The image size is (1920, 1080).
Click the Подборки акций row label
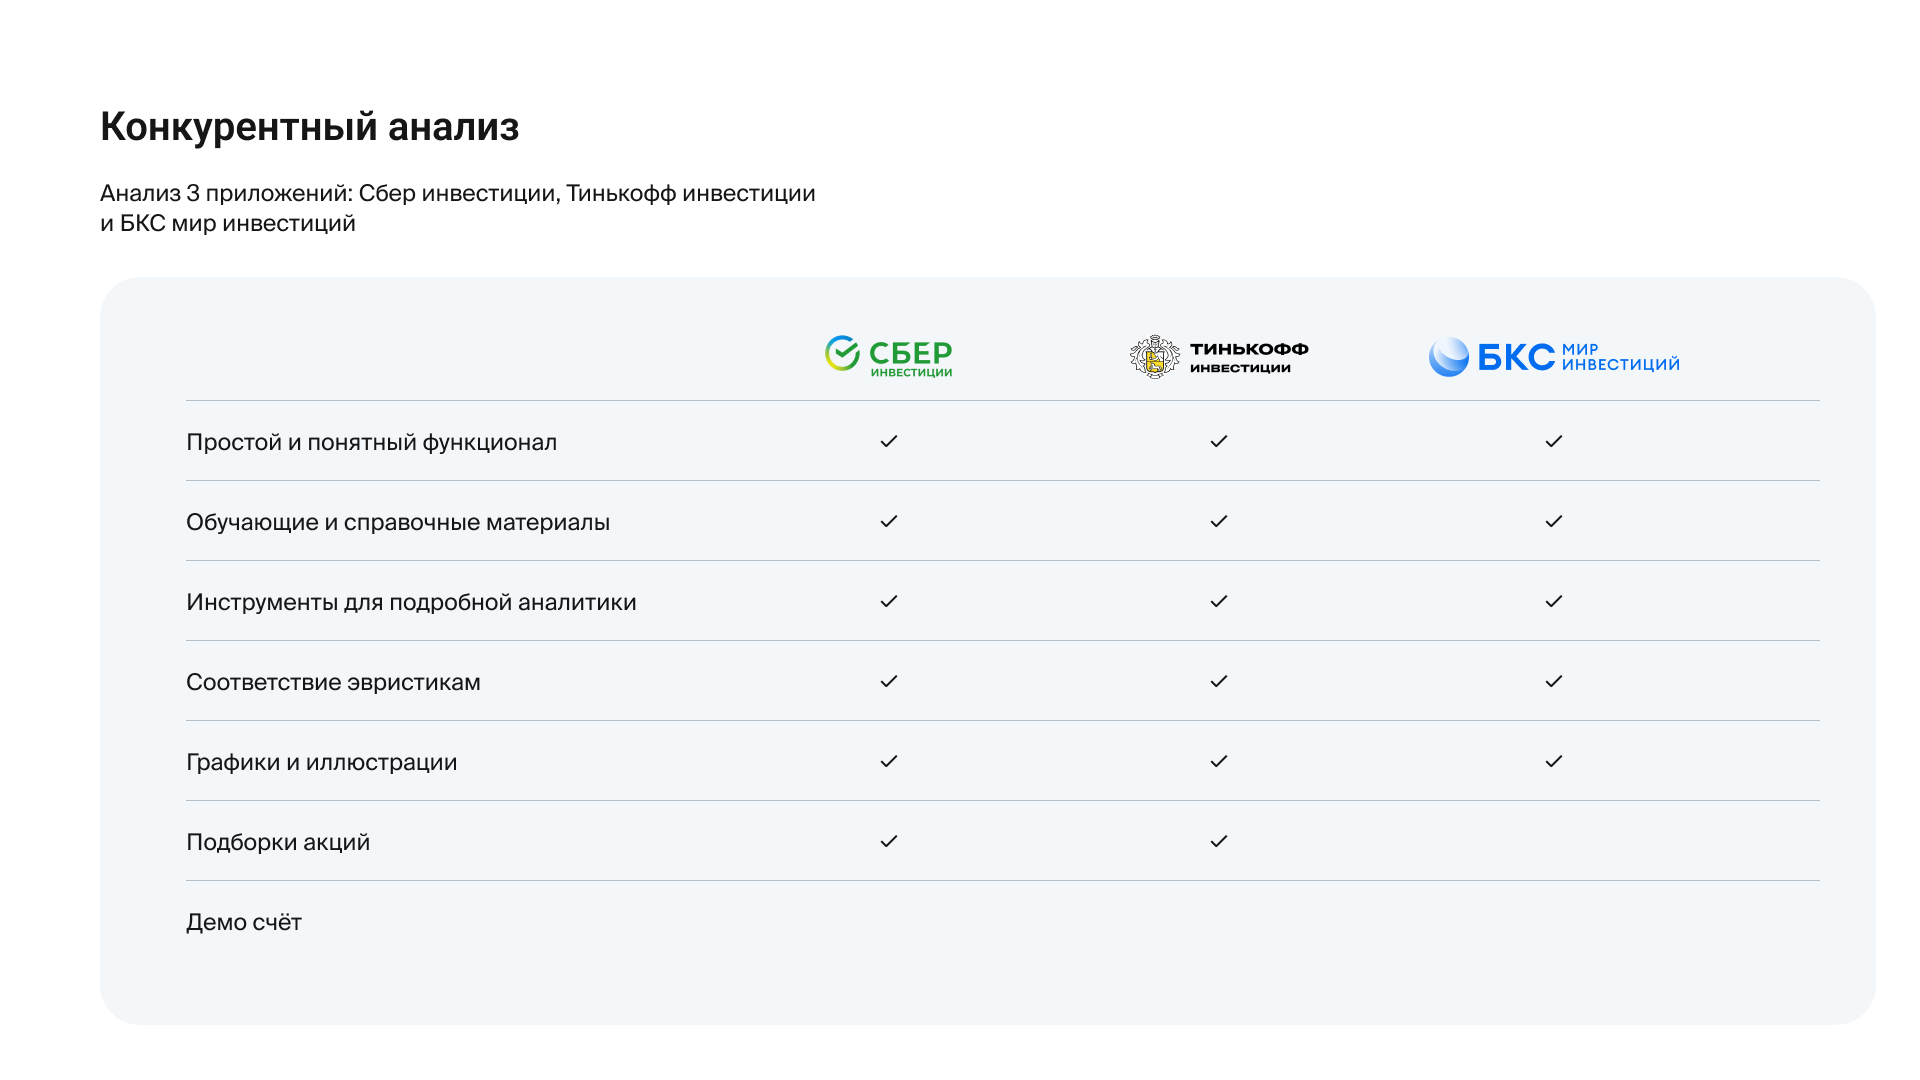click(278, 842)
